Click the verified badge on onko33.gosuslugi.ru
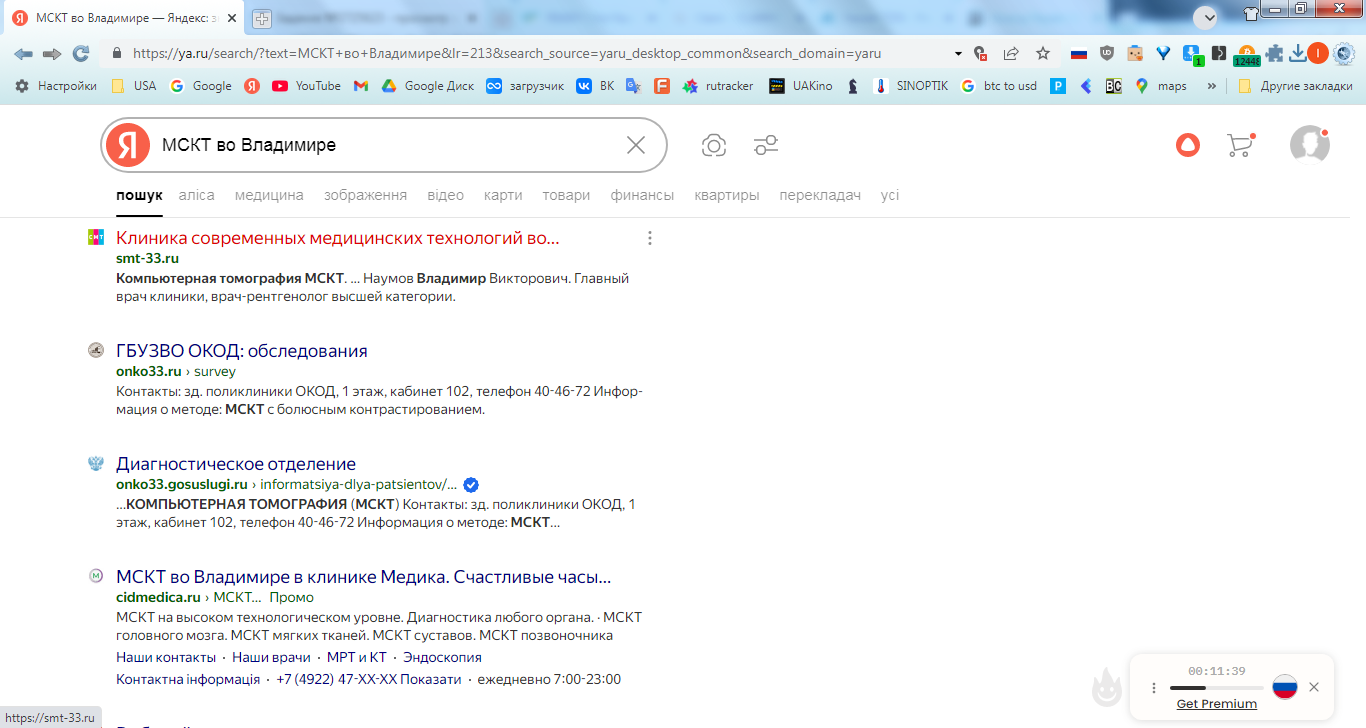The height and width of the screenshot is (728, 1366). pyautogui.click(x=471, y=484)
